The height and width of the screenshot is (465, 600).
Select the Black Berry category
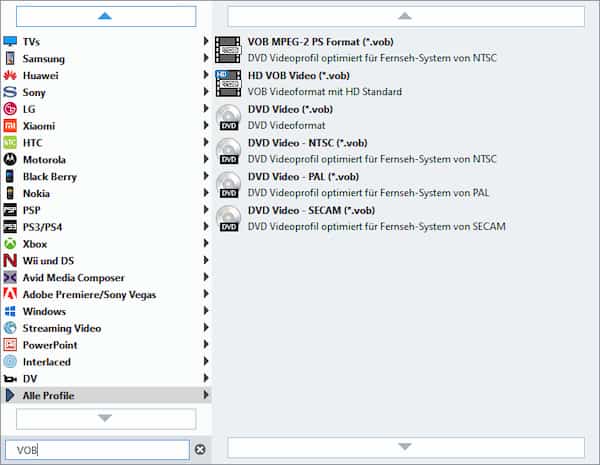tap(106, 176)
